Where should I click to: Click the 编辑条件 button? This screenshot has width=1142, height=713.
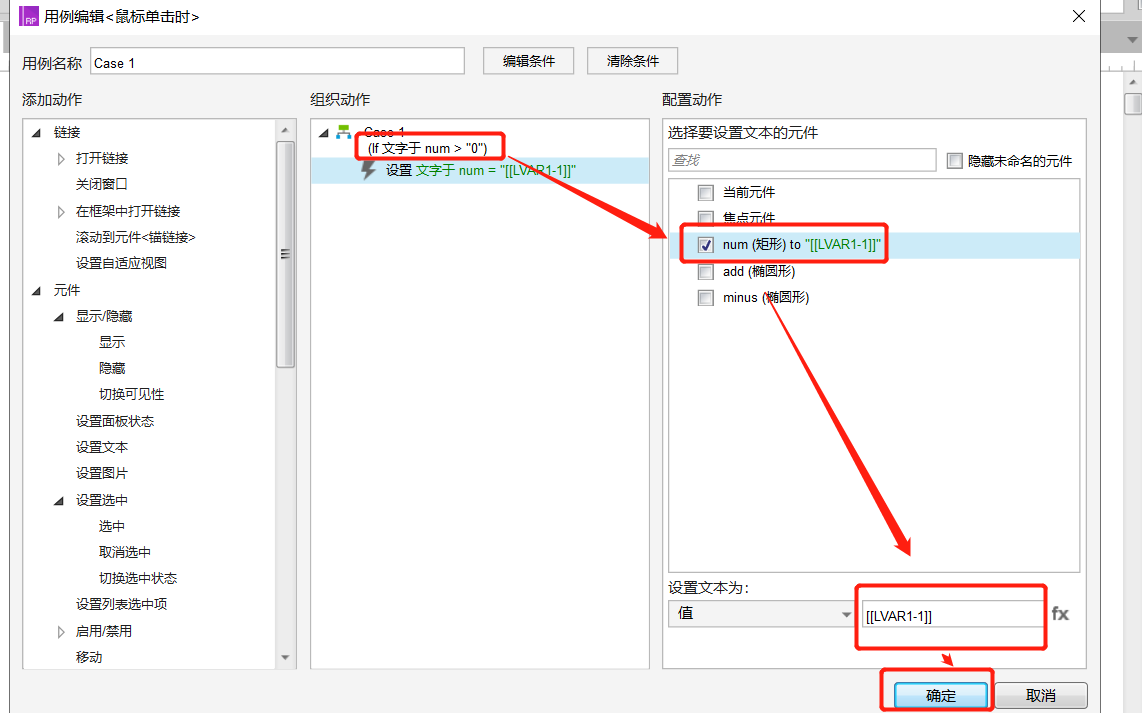529,61
